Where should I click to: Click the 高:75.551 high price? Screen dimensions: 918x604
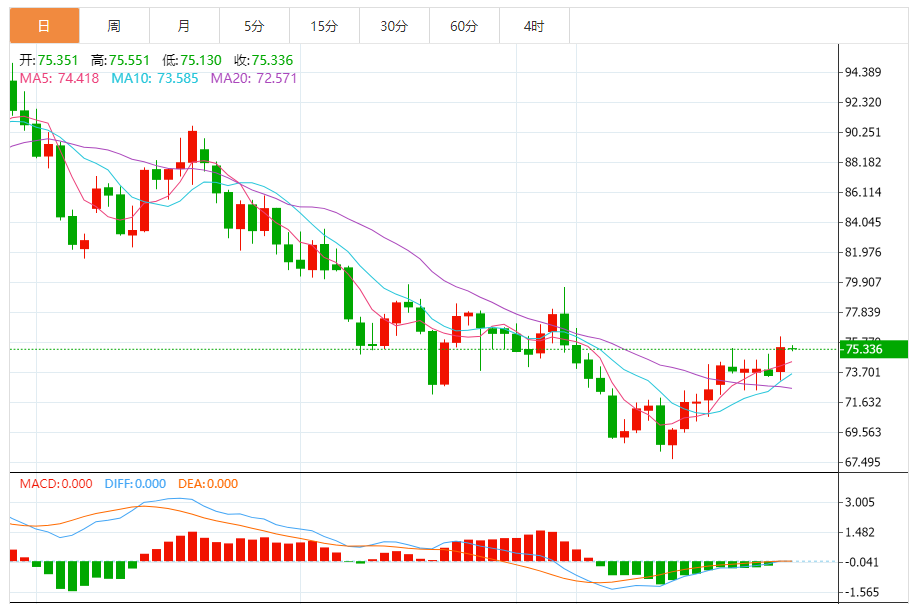[121, 60]
